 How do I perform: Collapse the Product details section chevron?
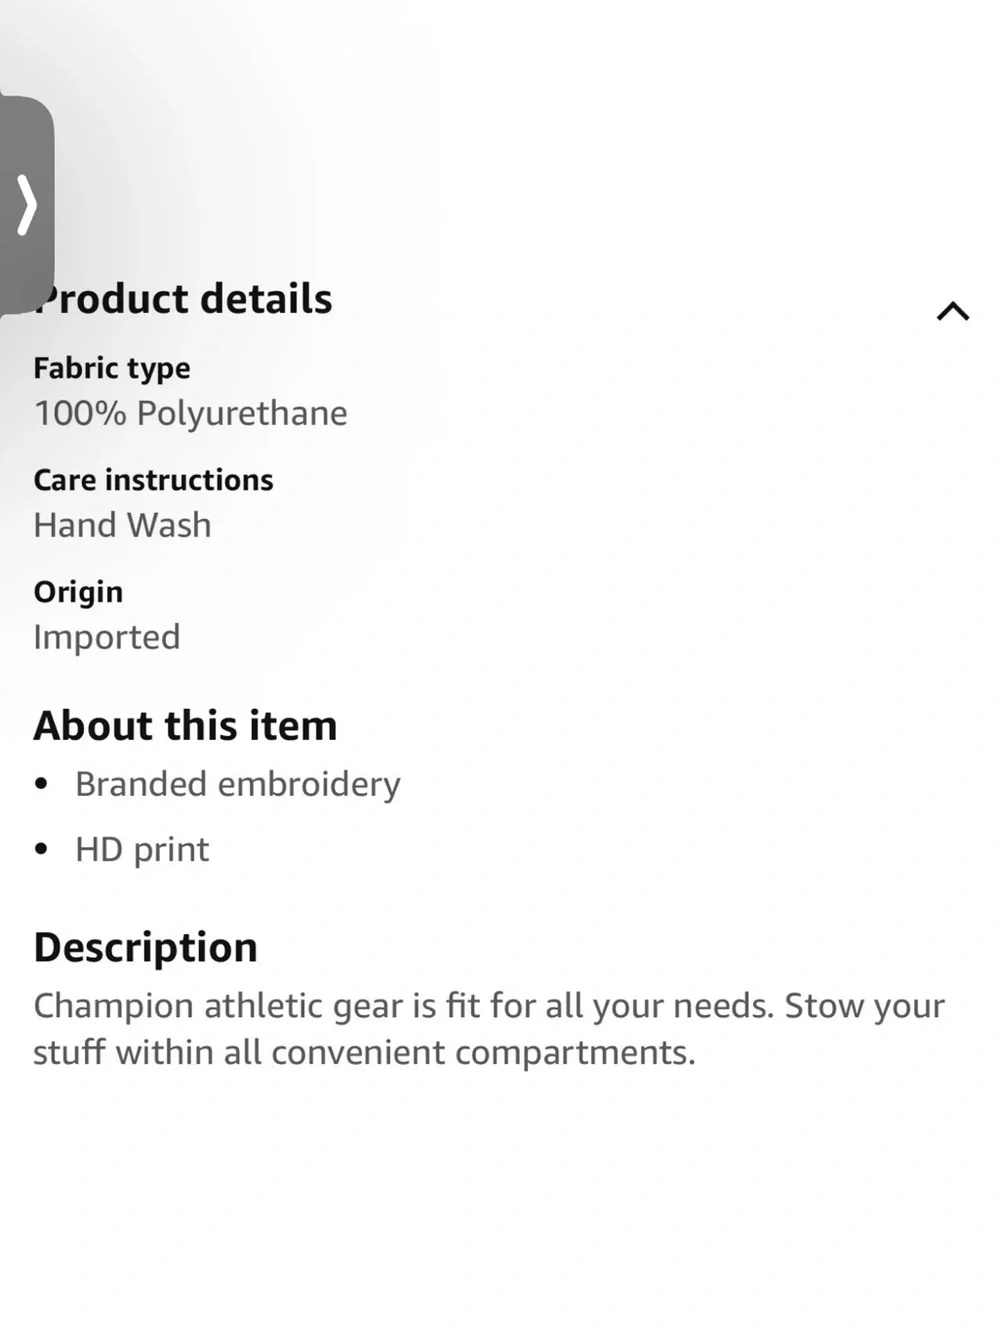click(x=953, y=312)
